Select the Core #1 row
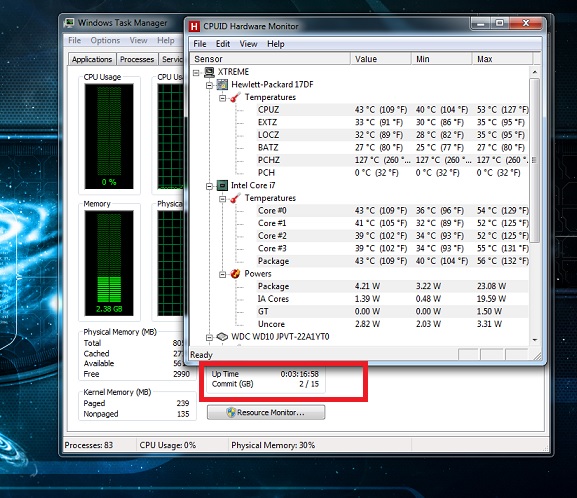The image size is (577, 498). click(392, 223)
